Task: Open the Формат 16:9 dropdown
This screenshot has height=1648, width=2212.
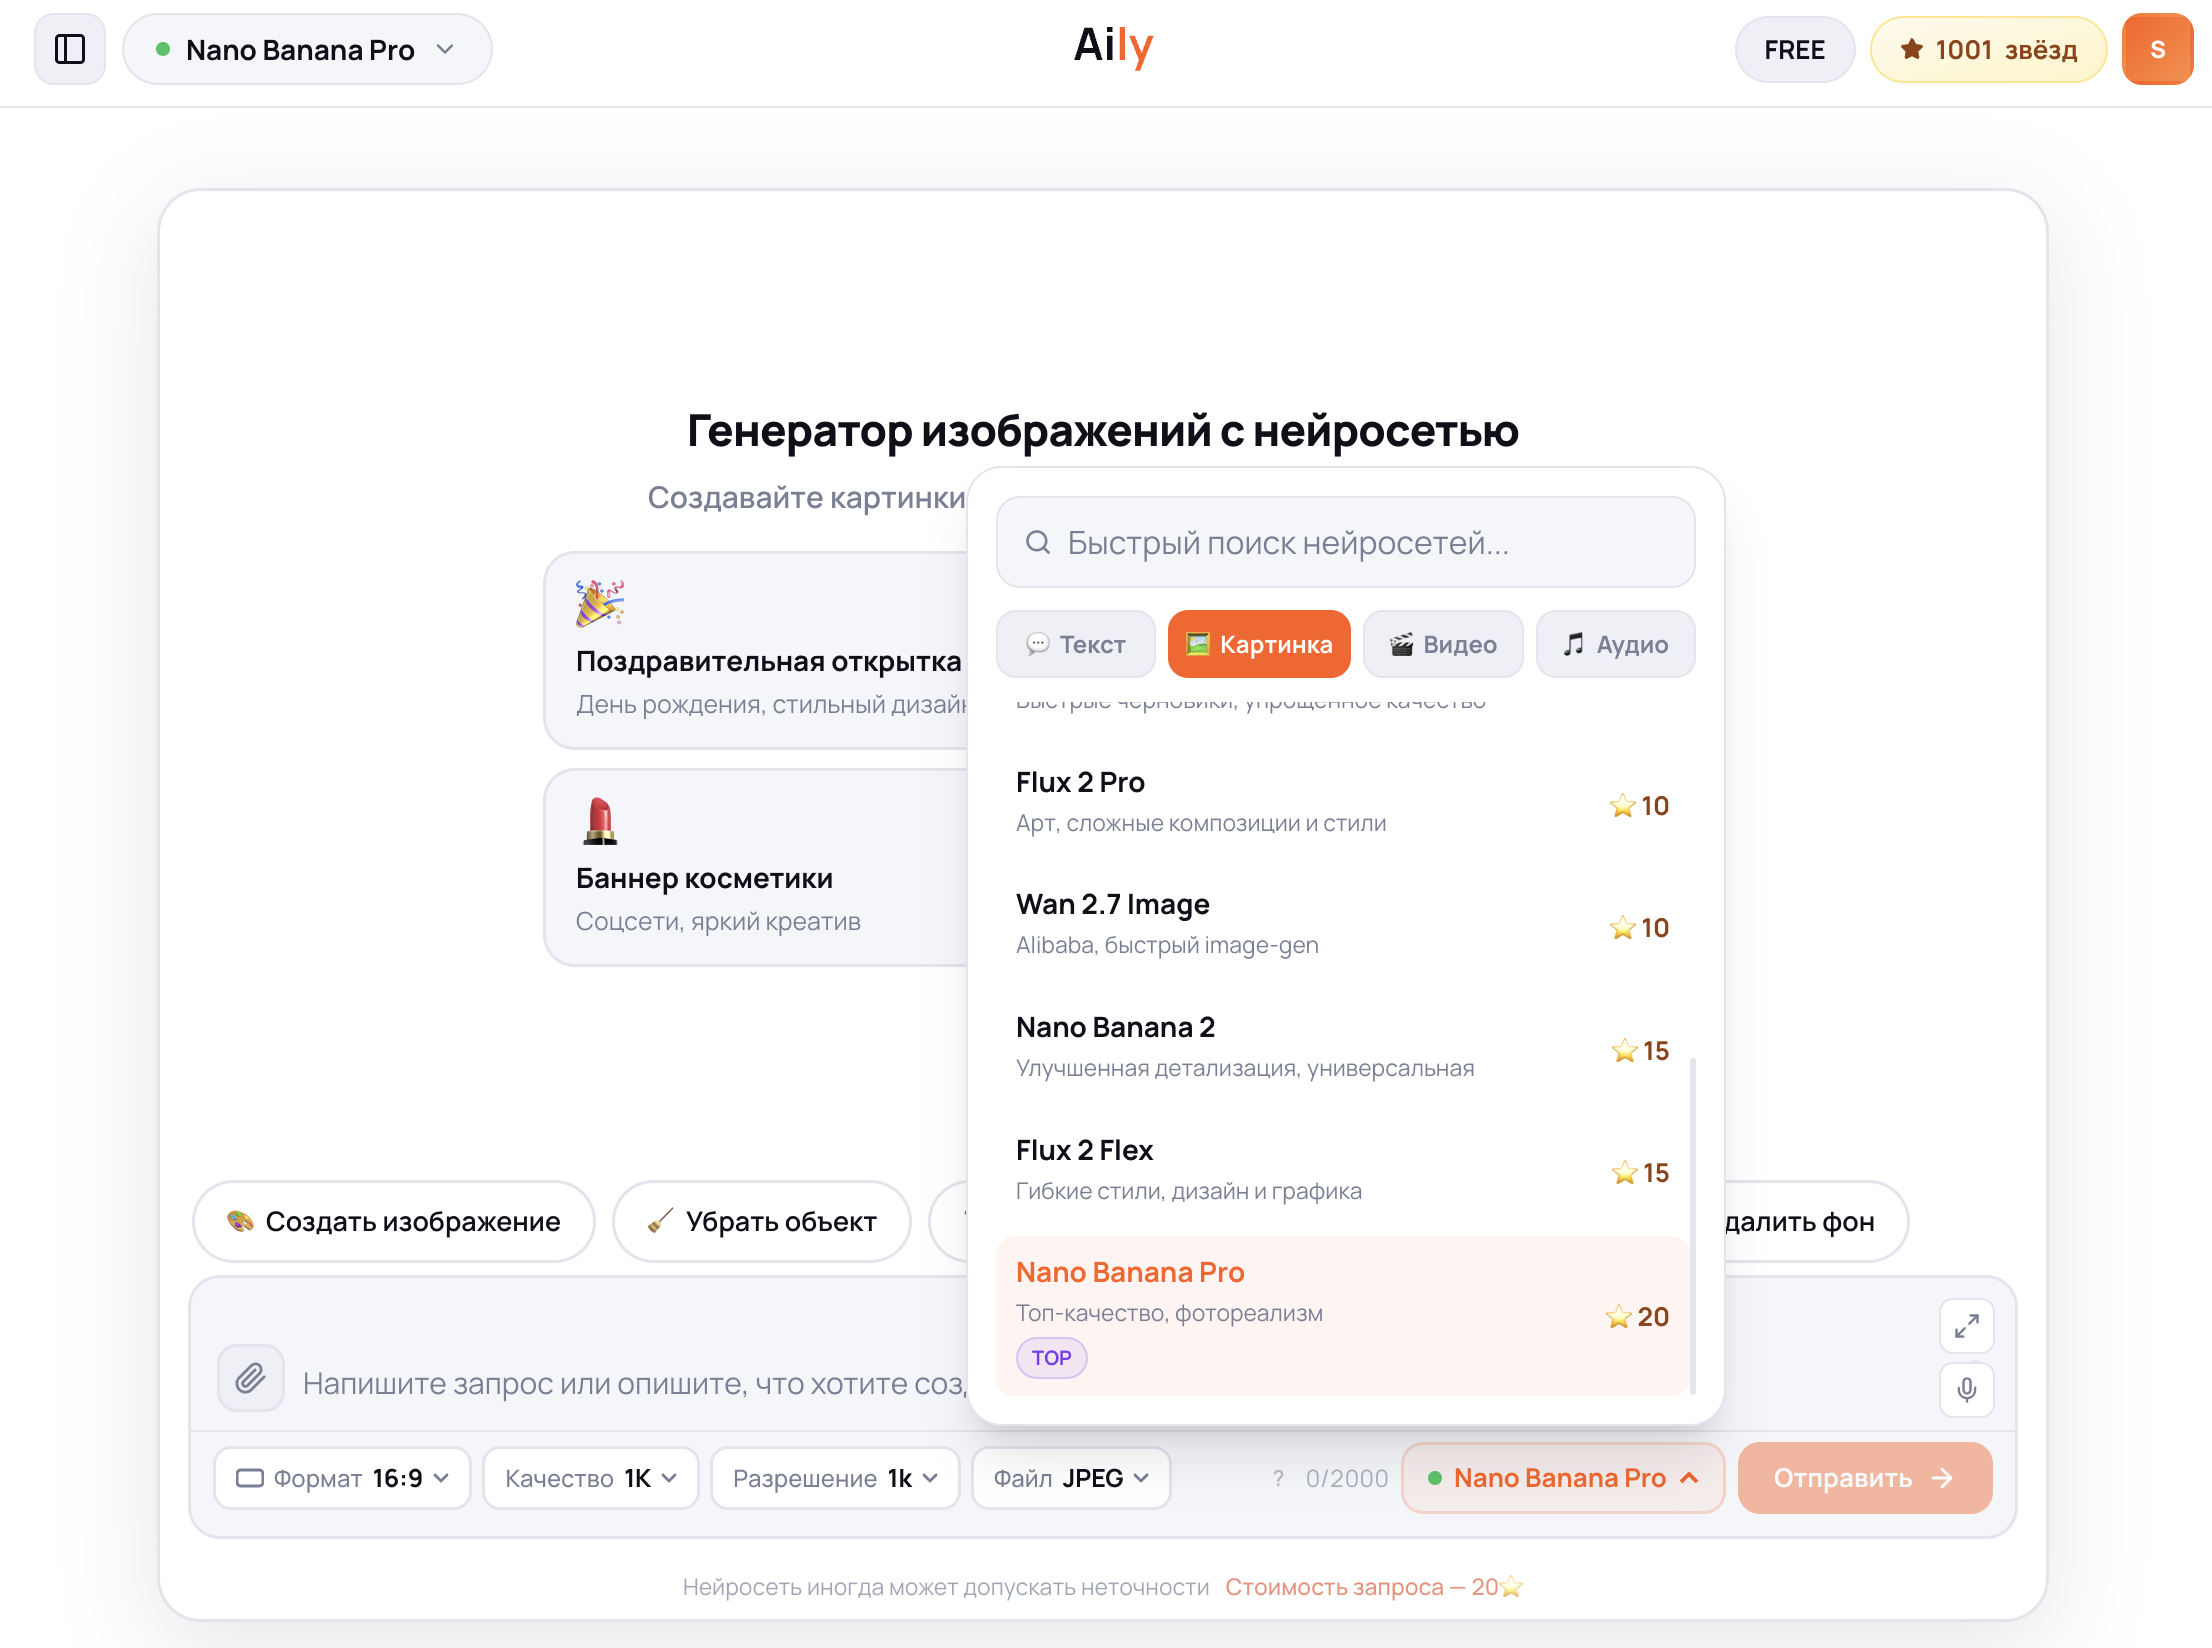Action: click(x=342, y=1478)
